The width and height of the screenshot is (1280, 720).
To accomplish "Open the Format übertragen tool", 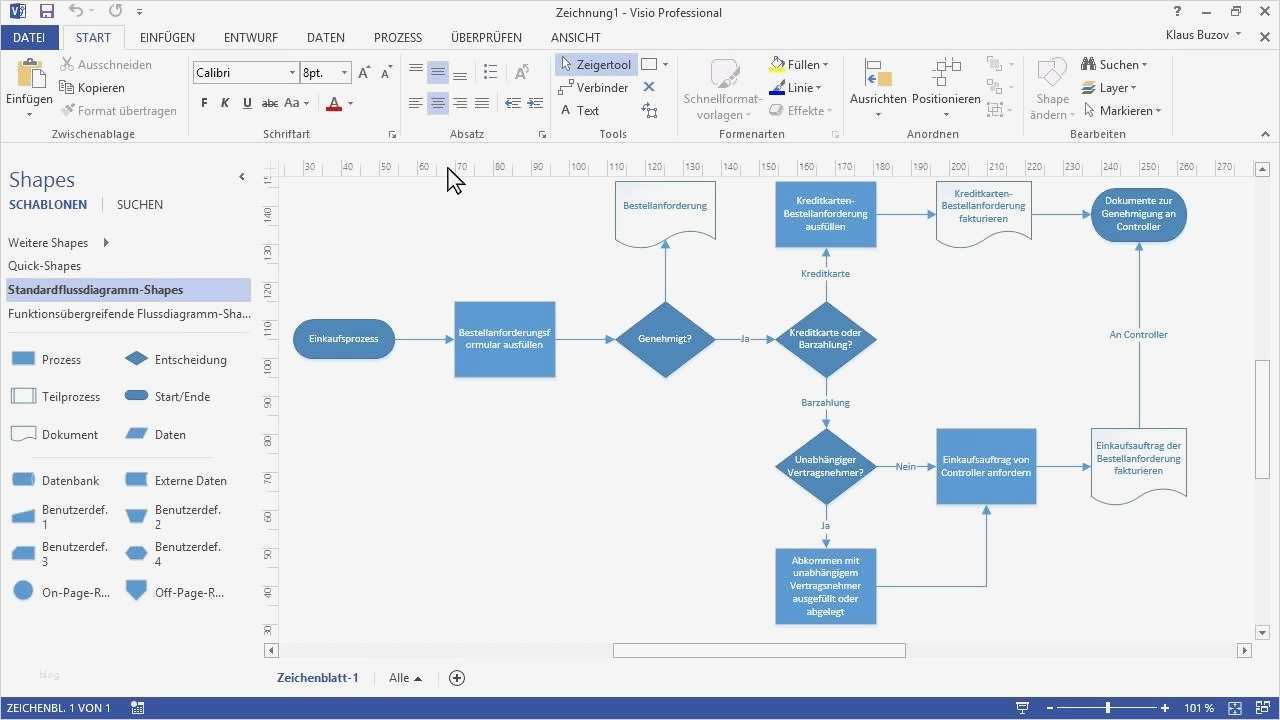I will [x=119, y=110].
